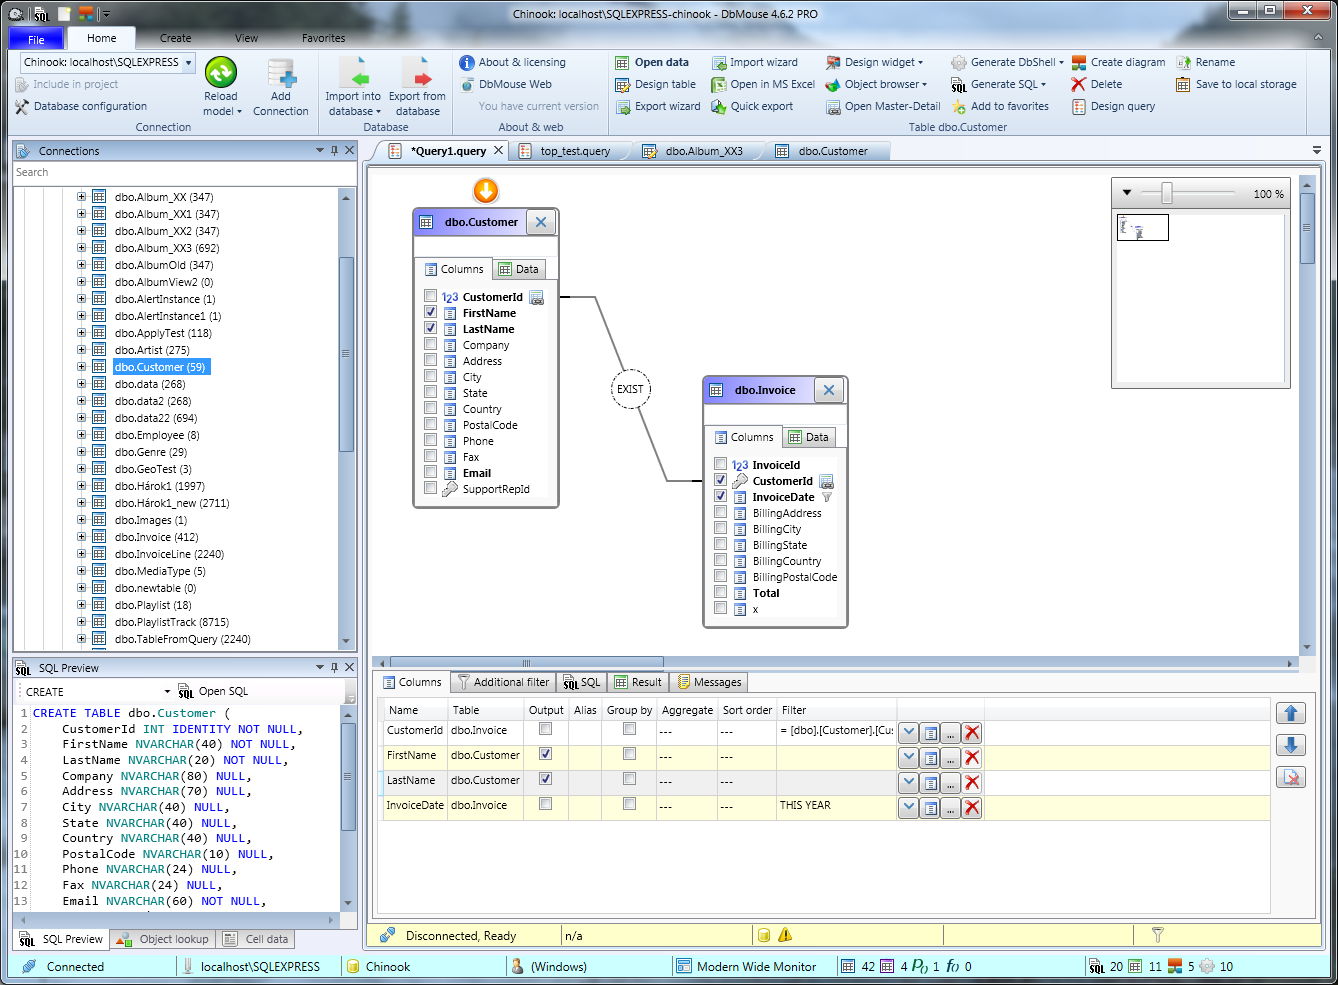
Task: Click the EXIST join circle
Action: pyautogui.click(x=630, y=389)
